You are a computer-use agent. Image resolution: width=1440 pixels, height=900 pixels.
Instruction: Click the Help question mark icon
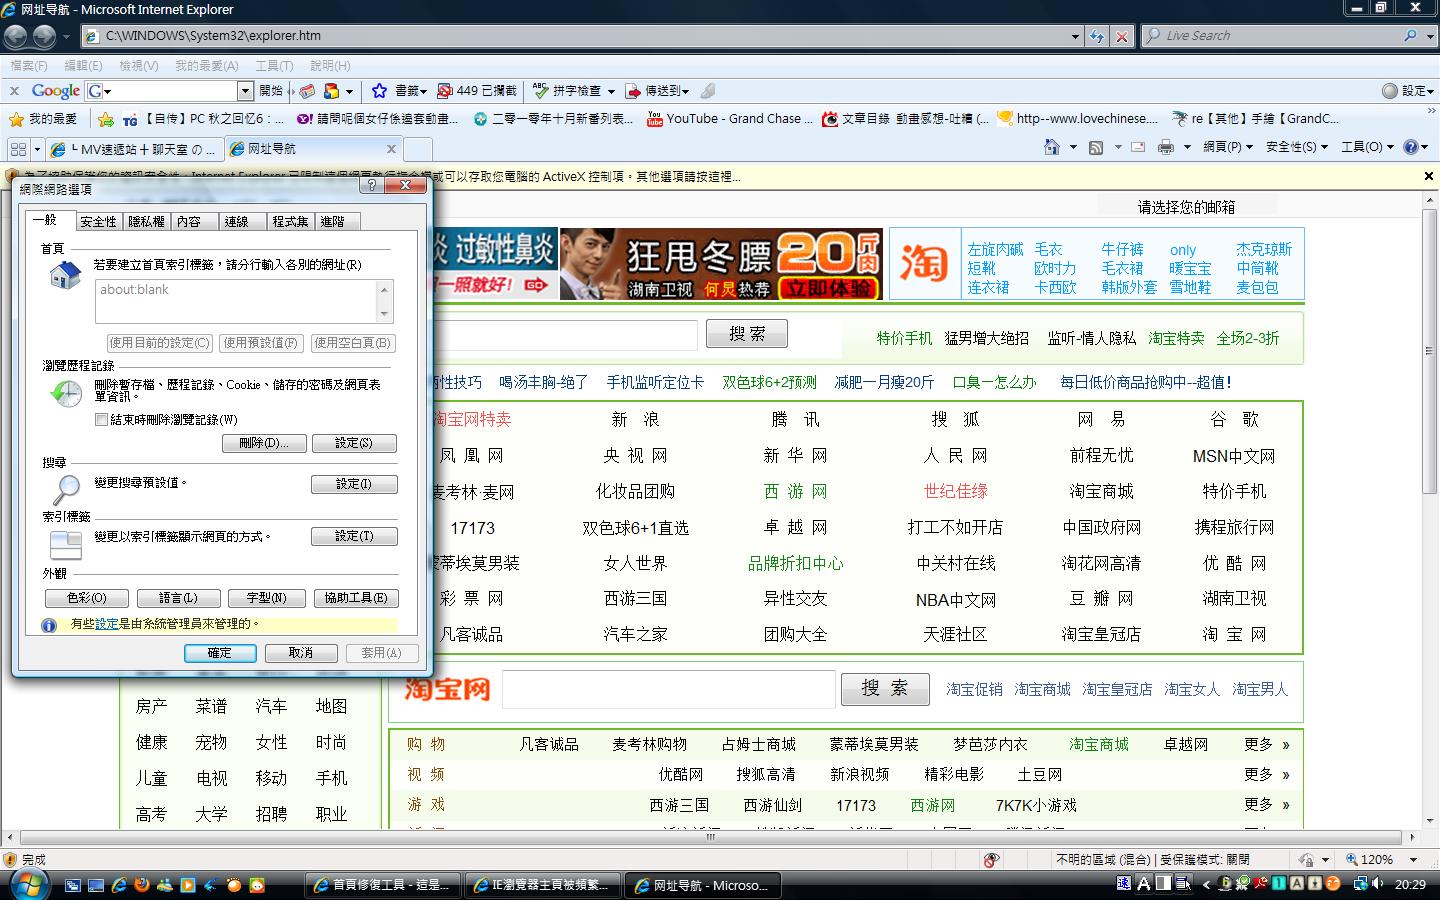click(x=1411, y=147)
